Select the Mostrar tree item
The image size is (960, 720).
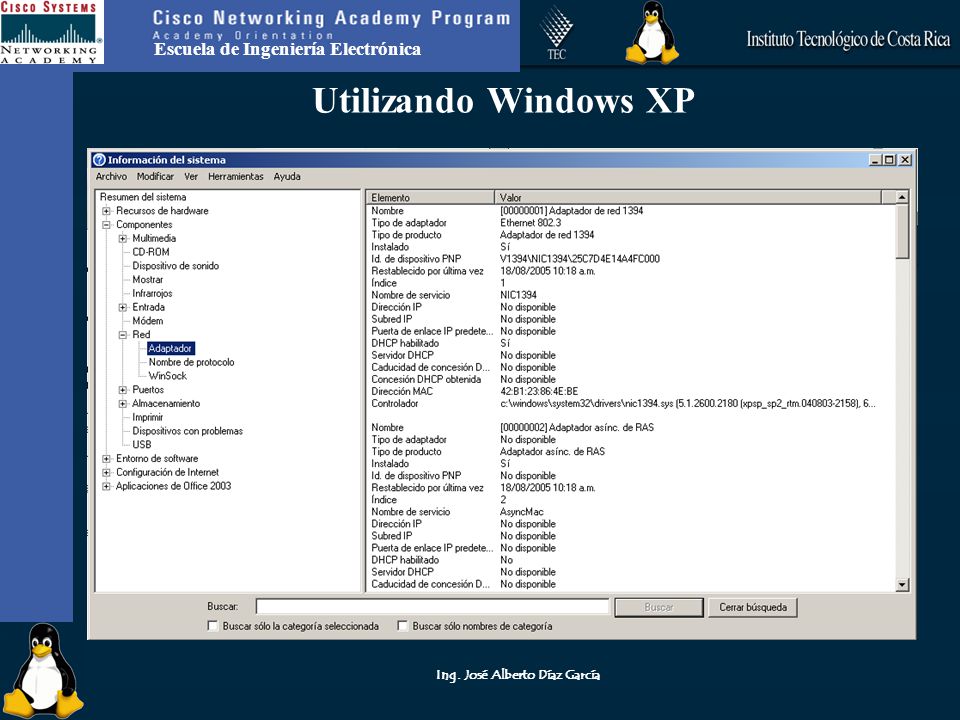click(x=148, y=280)
